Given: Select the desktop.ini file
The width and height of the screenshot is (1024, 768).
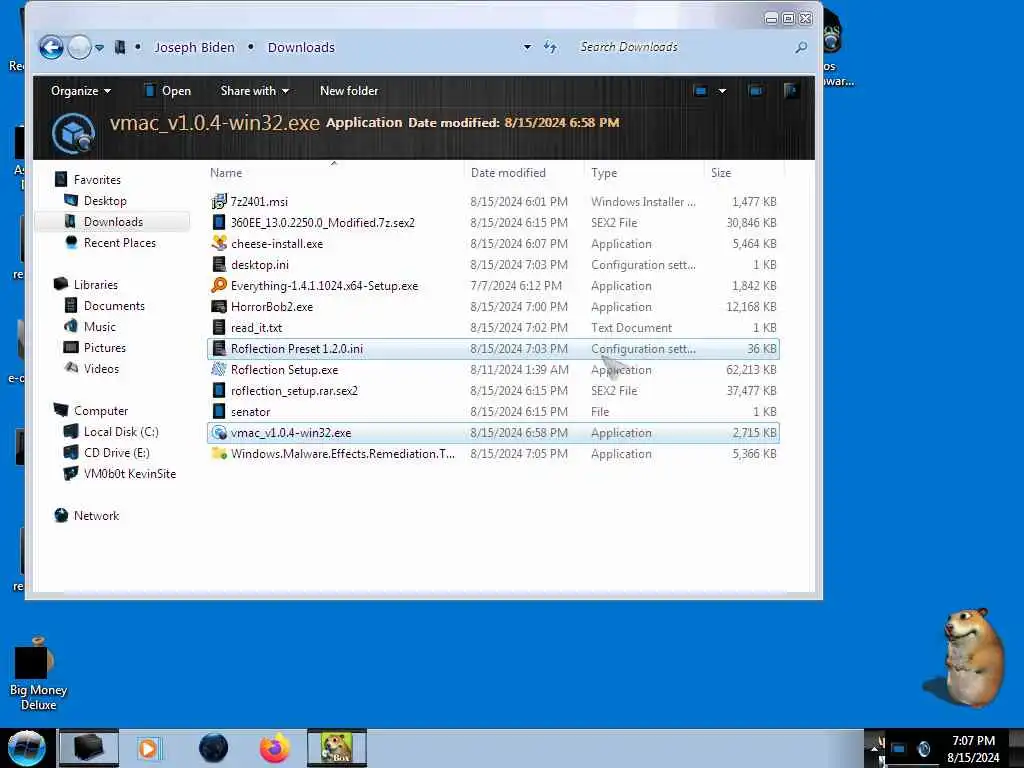Looking at the screenshot, I should pyautogui.click(x=259, y=264).
